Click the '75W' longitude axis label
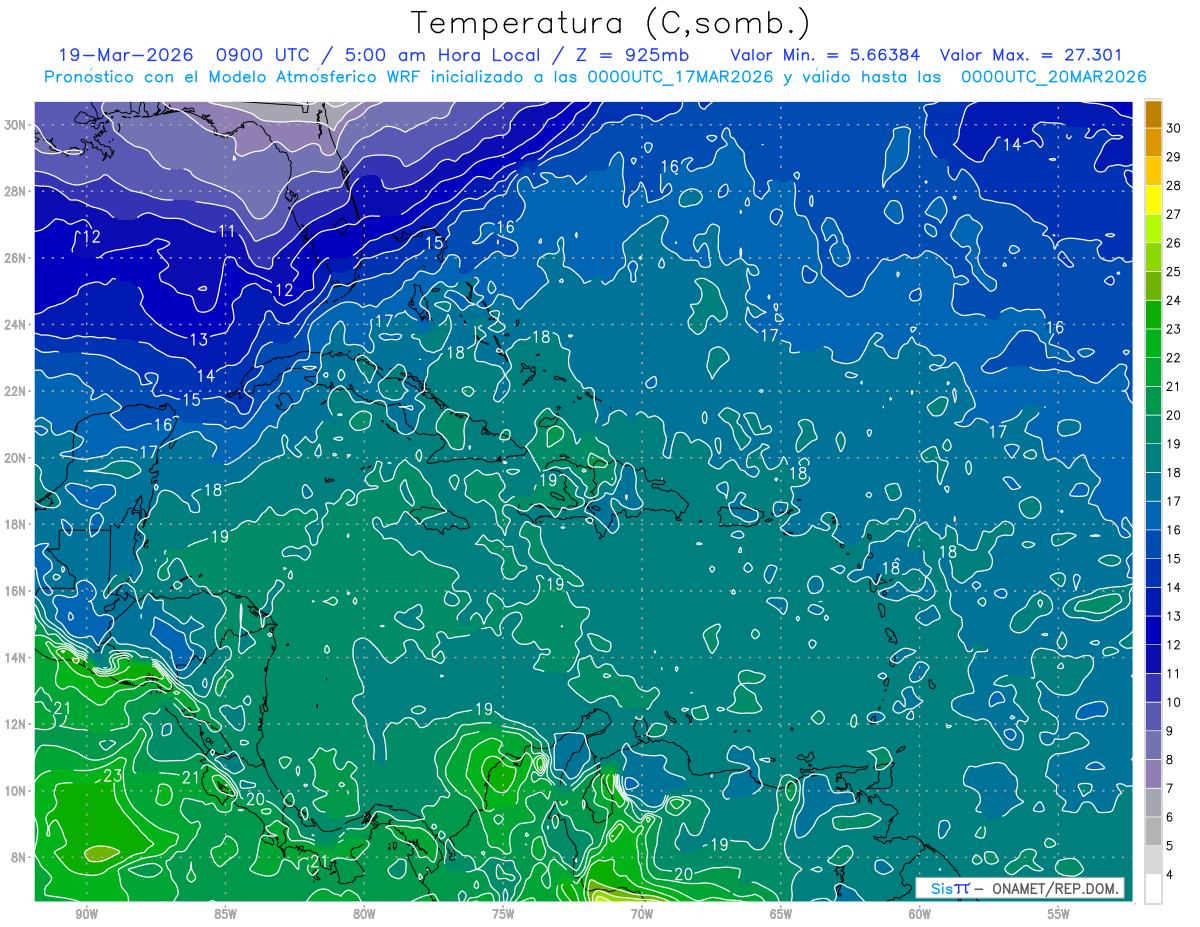1200x927 pixels. pos(503,914)
